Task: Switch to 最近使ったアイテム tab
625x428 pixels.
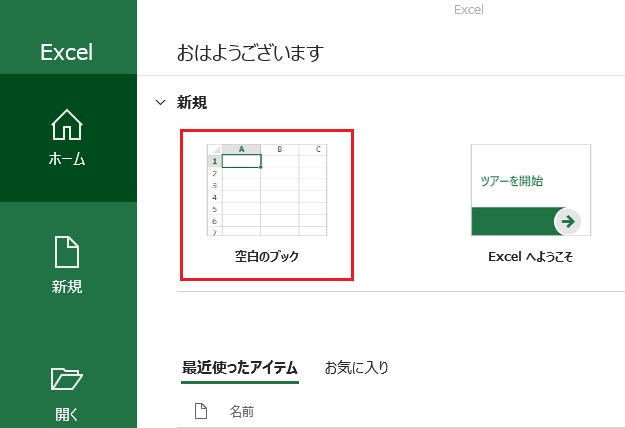Action: click(x=240, y=368)
